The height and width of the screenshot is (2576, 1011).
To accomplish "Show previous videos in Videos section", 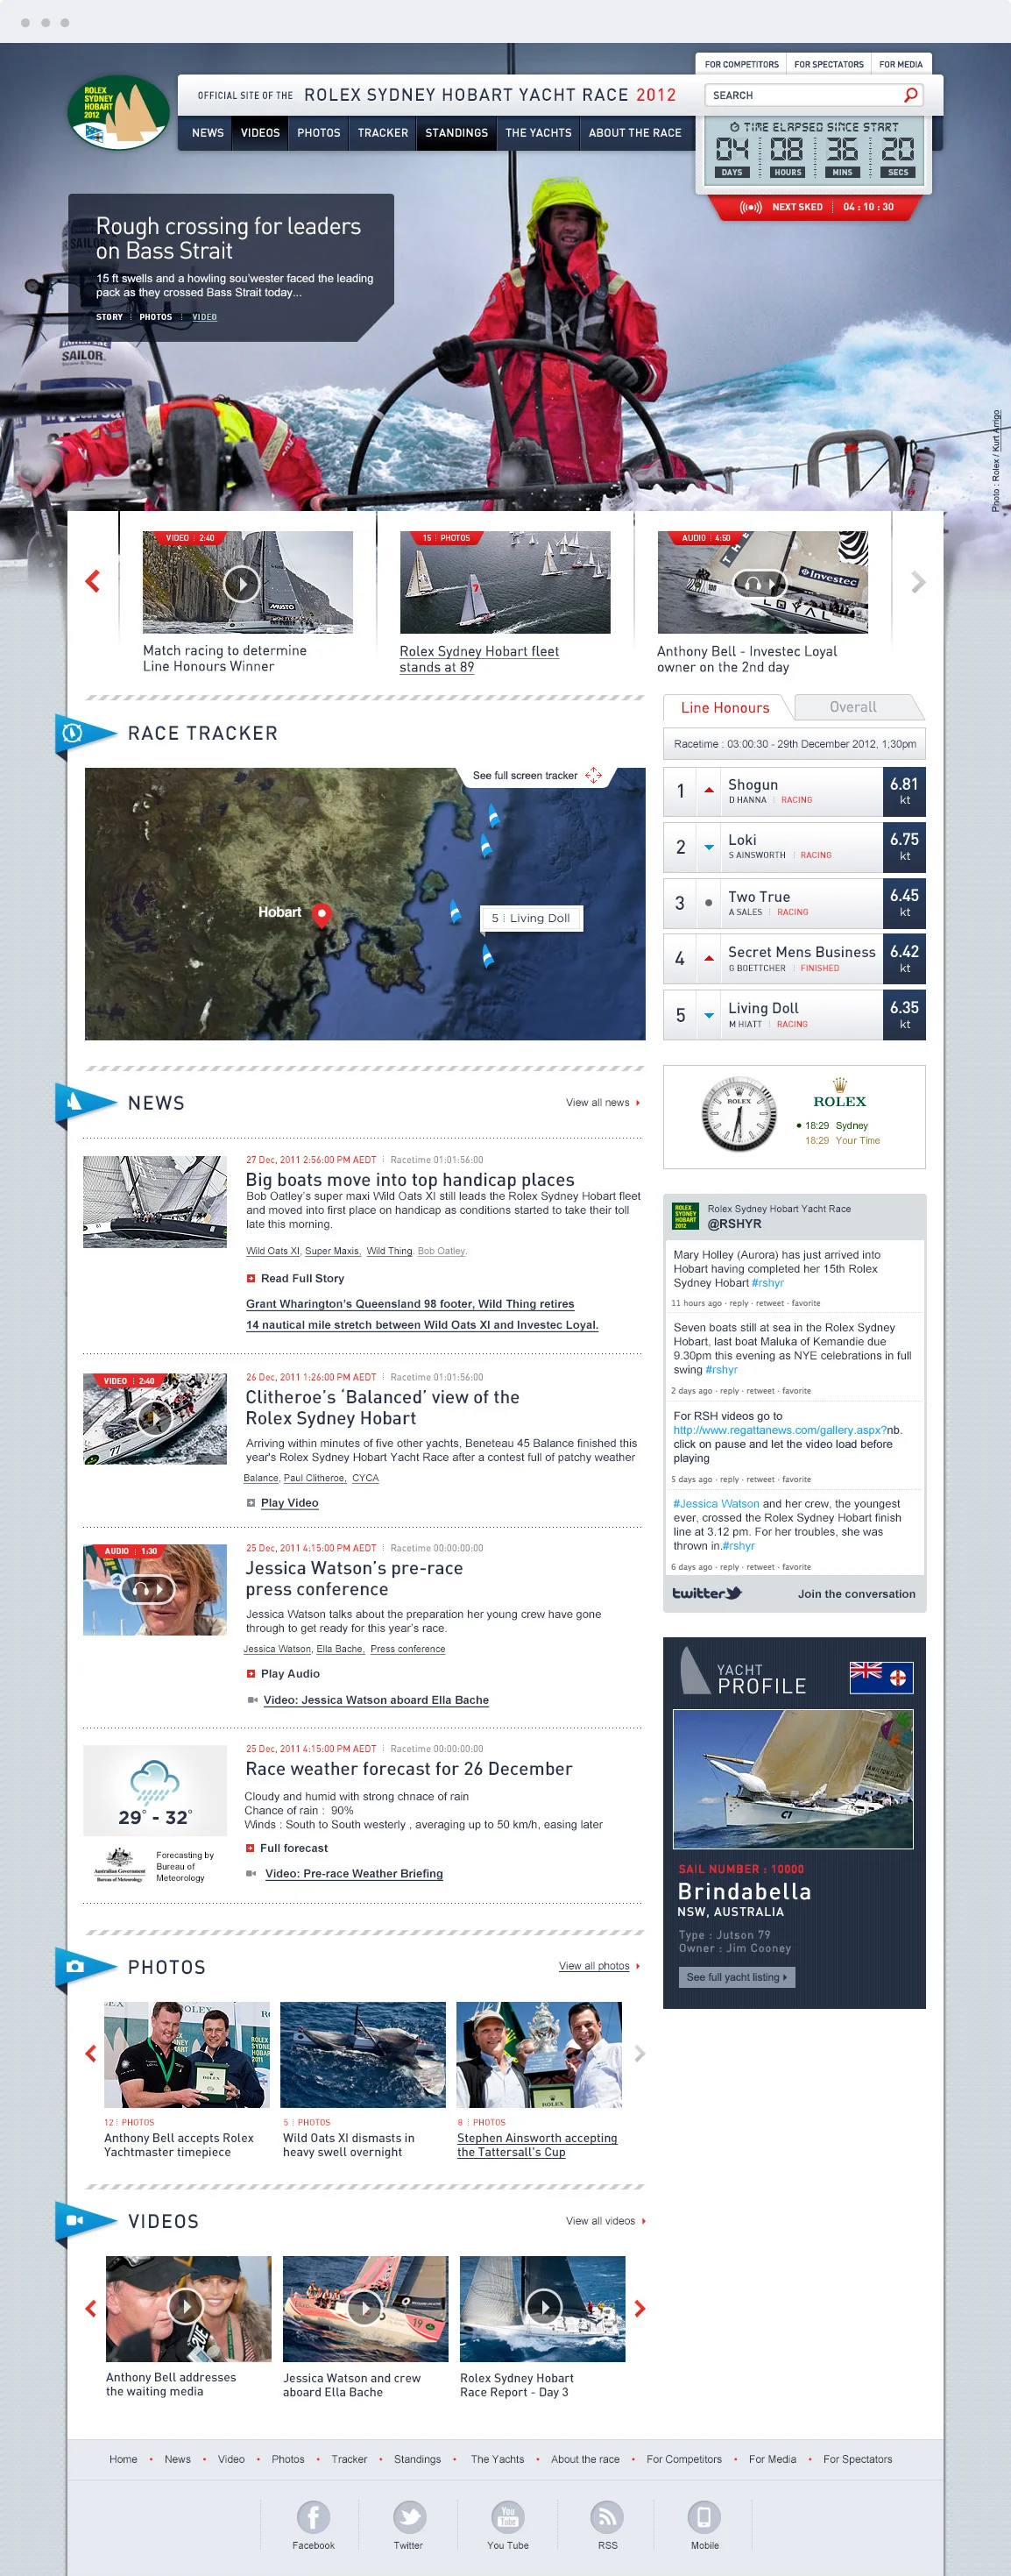I will click(91, 2308).
